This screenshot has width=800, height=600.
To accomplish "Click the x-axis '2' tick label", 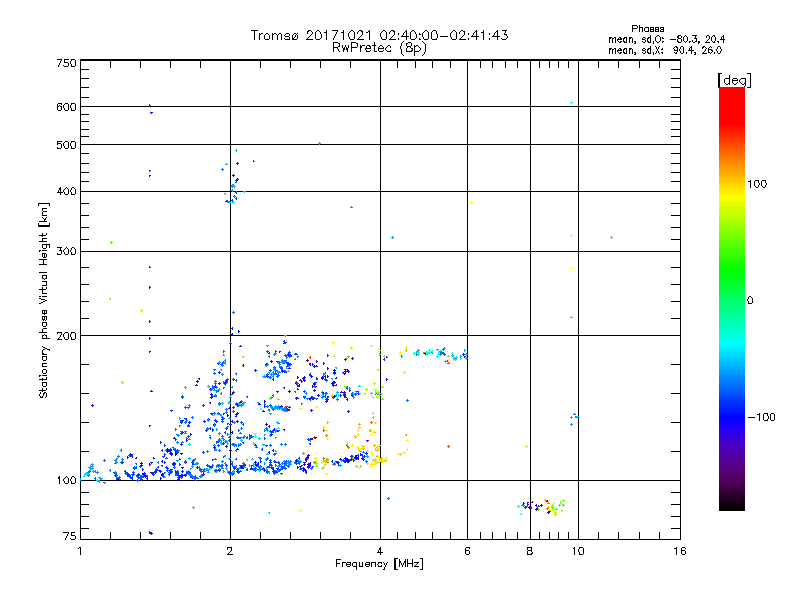I will tap(230, 551).
